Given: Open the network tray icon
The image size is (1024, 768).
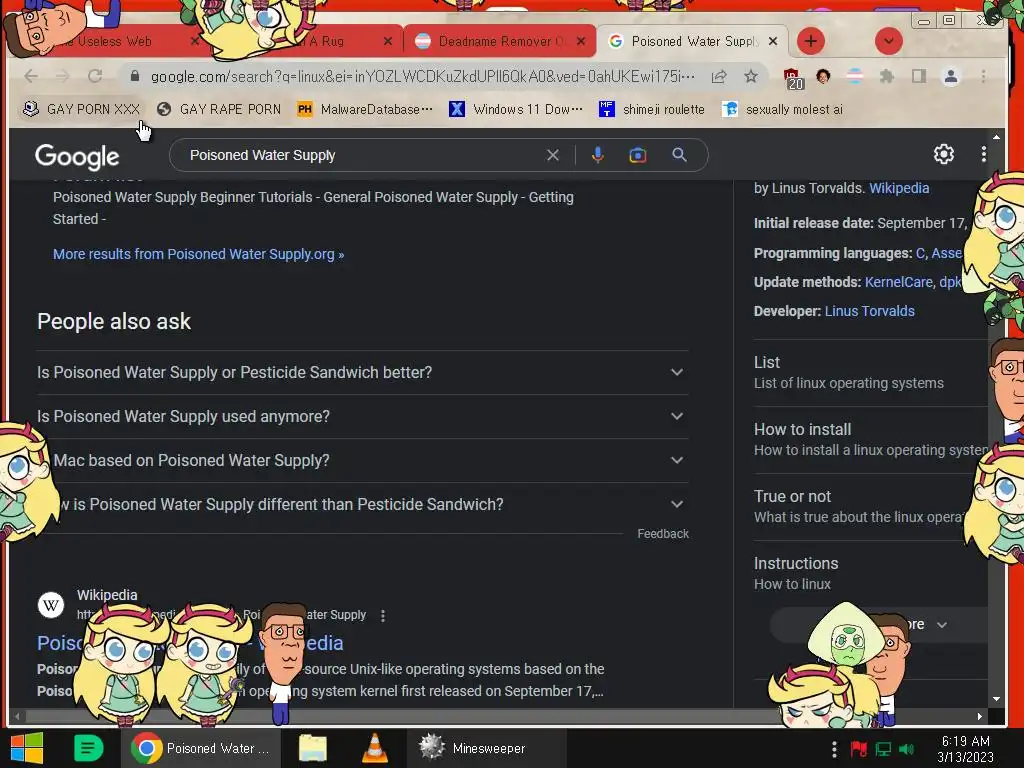Looking at the screenshot, I should (883, 749).
